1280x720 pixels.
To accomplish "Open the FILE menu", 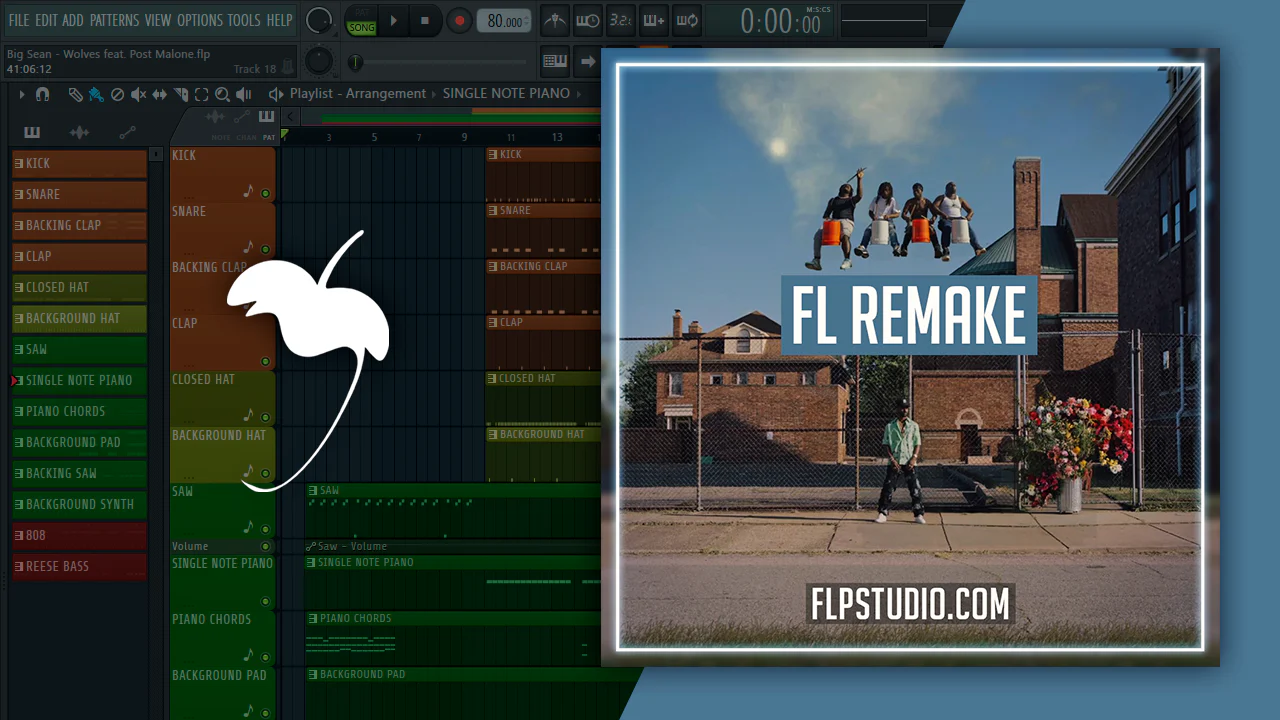I will point(19,20).
